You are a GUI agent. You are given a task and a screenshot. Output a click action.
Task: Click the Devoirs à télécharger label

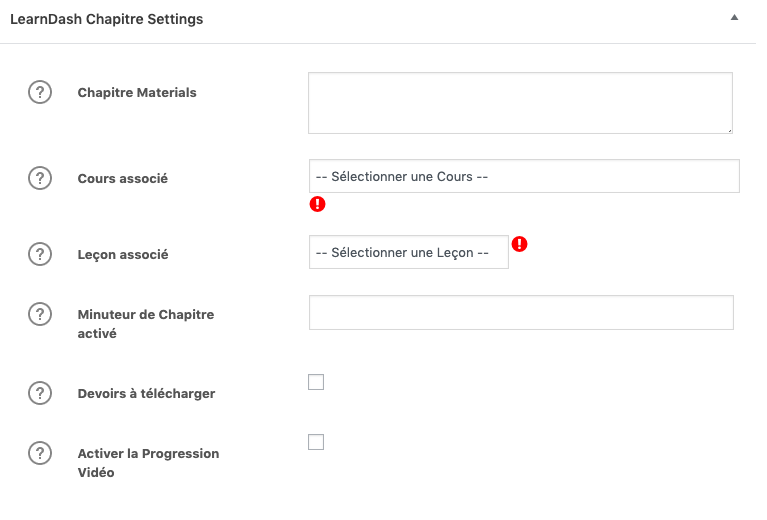146,394
